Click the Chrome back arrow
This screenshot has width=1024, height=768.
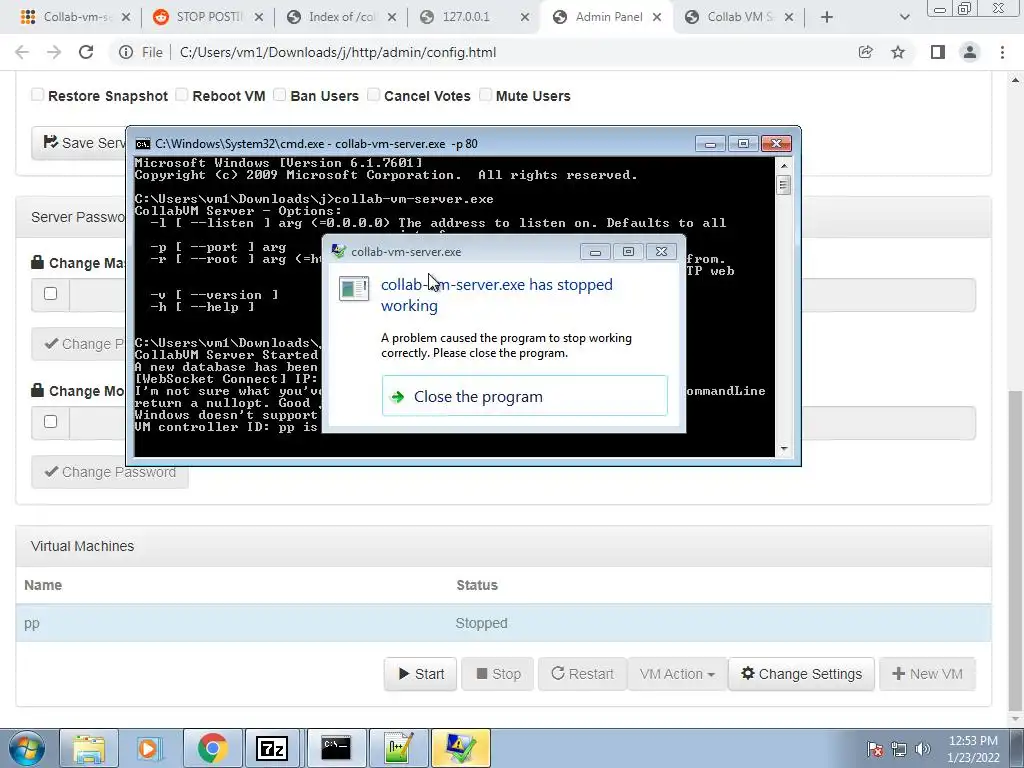click(22, 52)
